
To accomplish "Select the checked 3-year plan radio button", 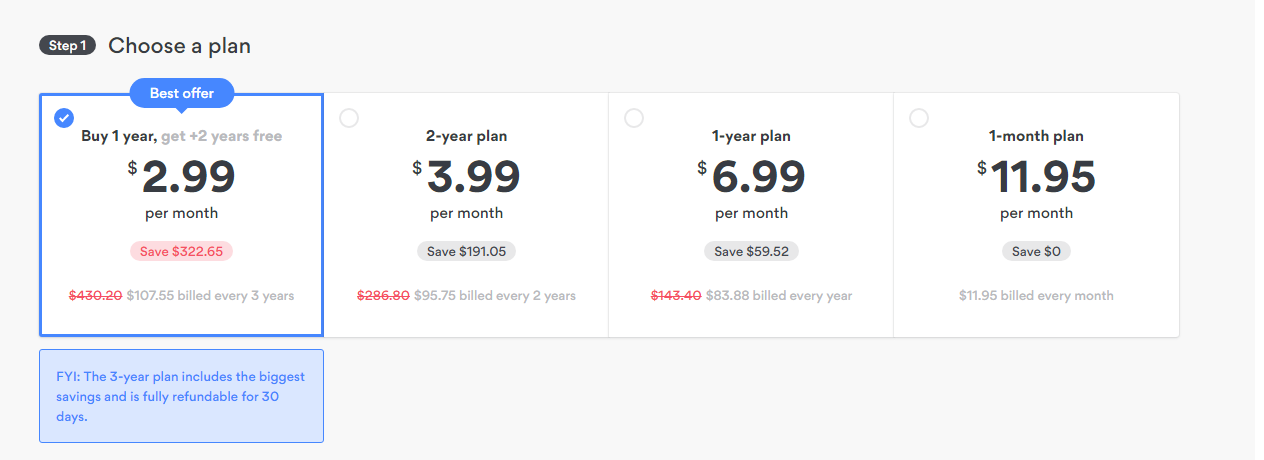I will pos(64,118).
